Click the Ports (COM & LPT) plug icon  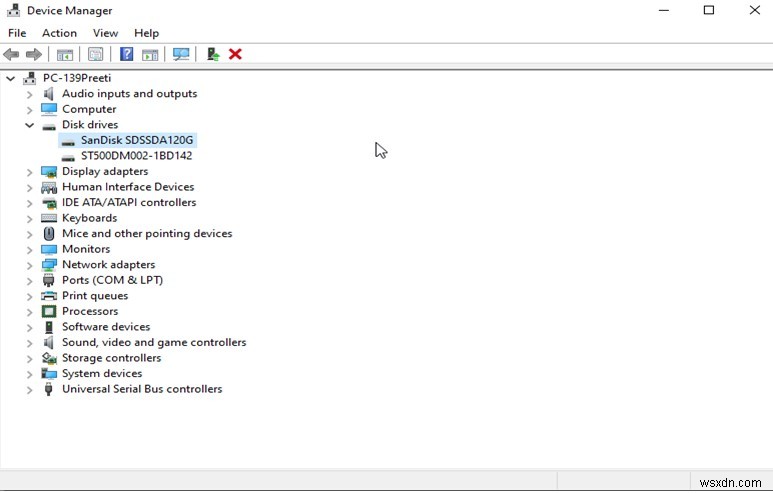[x=48, y=281]
